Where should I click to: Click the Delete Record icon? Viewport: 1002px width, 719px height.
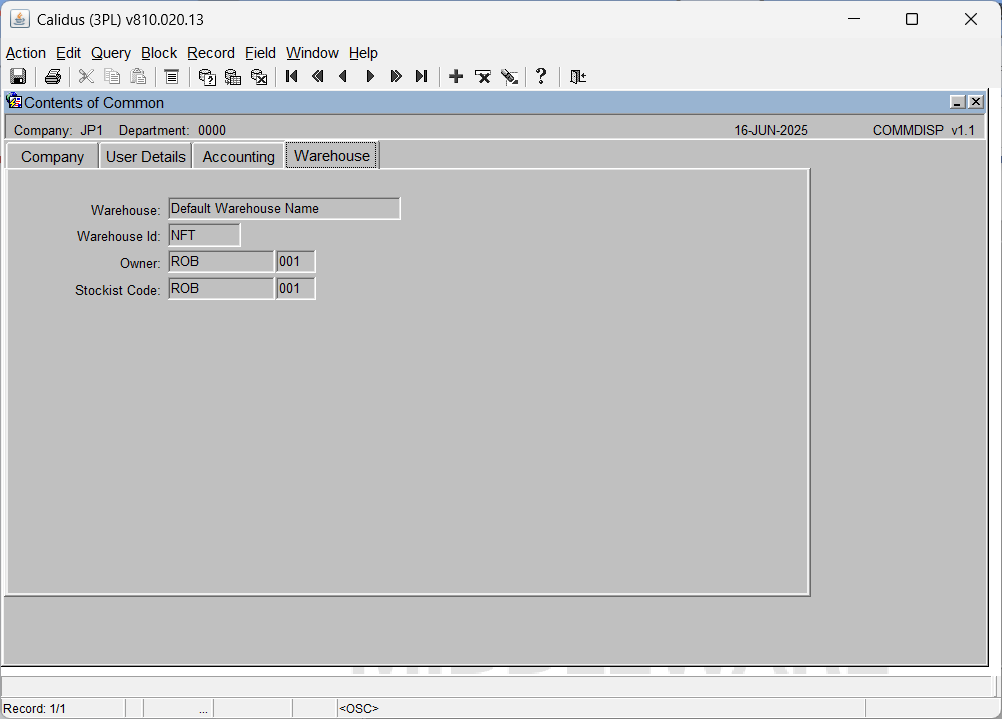click(x=482, y=77)
